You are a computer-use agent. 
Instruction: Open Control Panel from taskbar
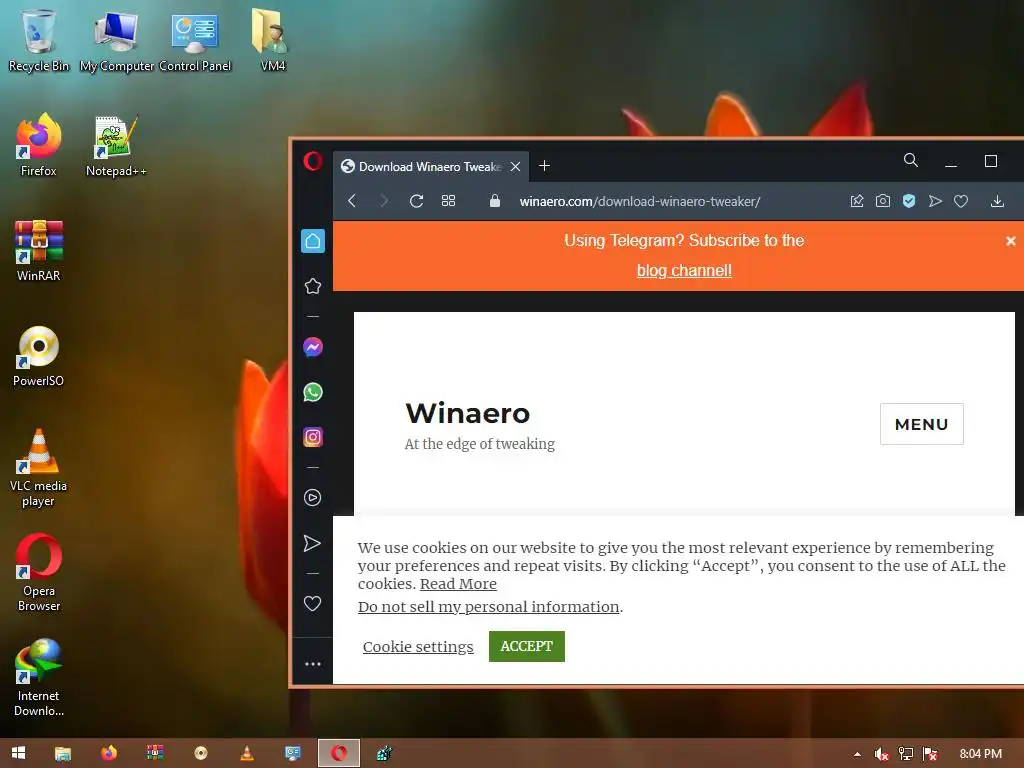click(x=293, y=753)
